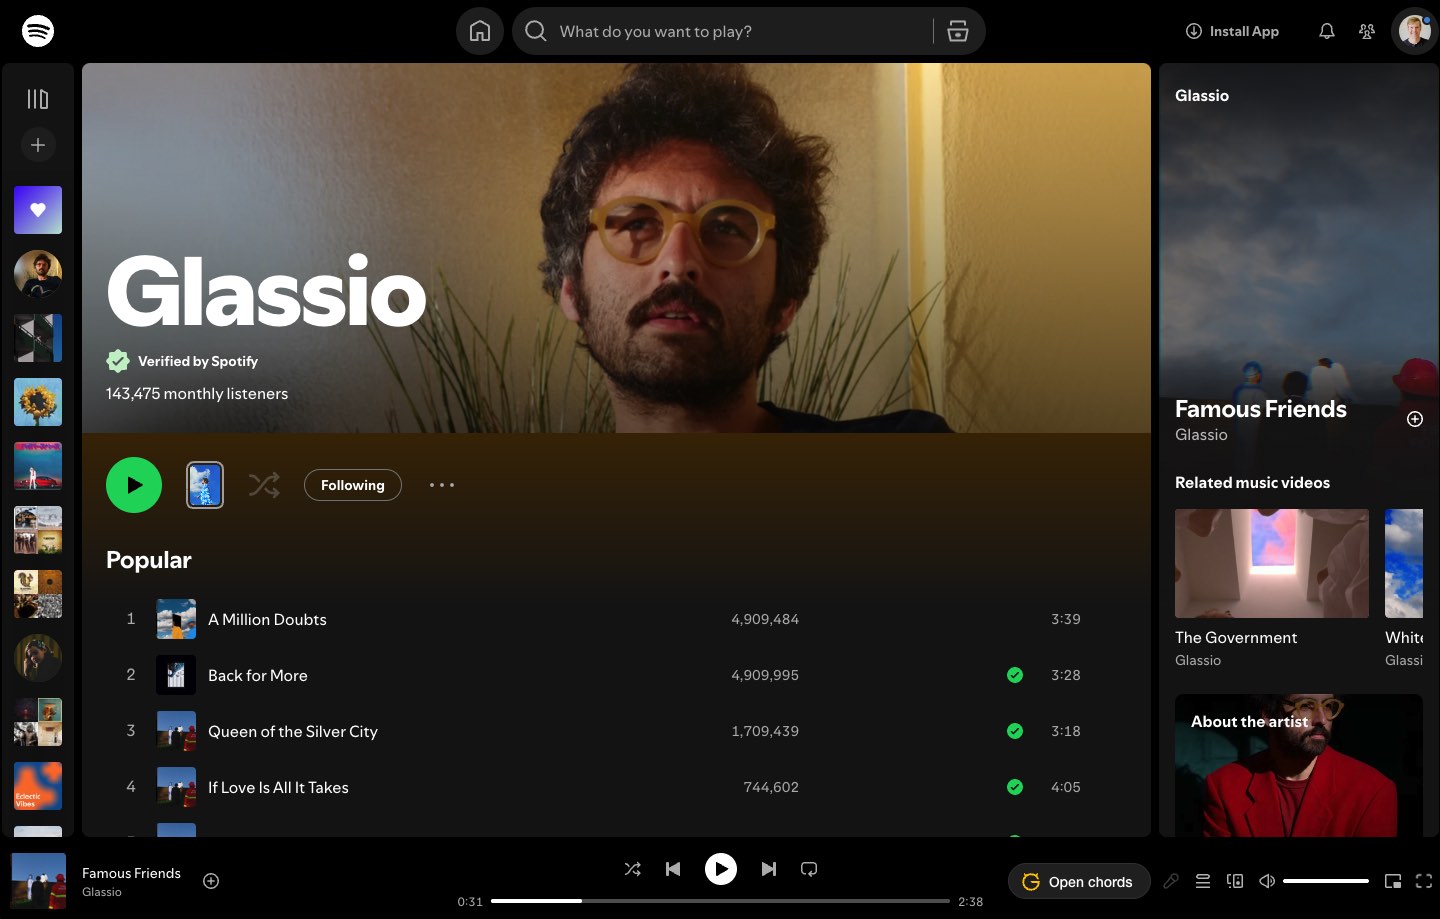This screenshot has height=919, width=1440.
Task: Click Famous Friends title in player bar
Action: pyautogui.click(x=131, y=873)
